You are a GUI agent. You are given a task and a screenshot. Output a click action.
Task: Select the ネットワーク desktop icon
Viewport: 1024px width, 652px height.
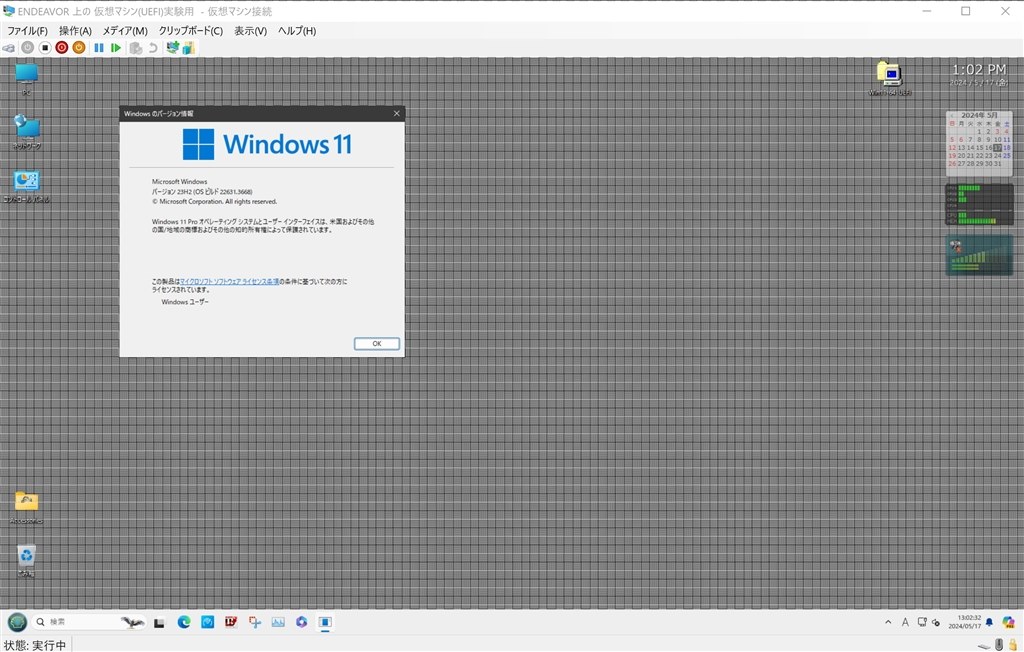27,132
